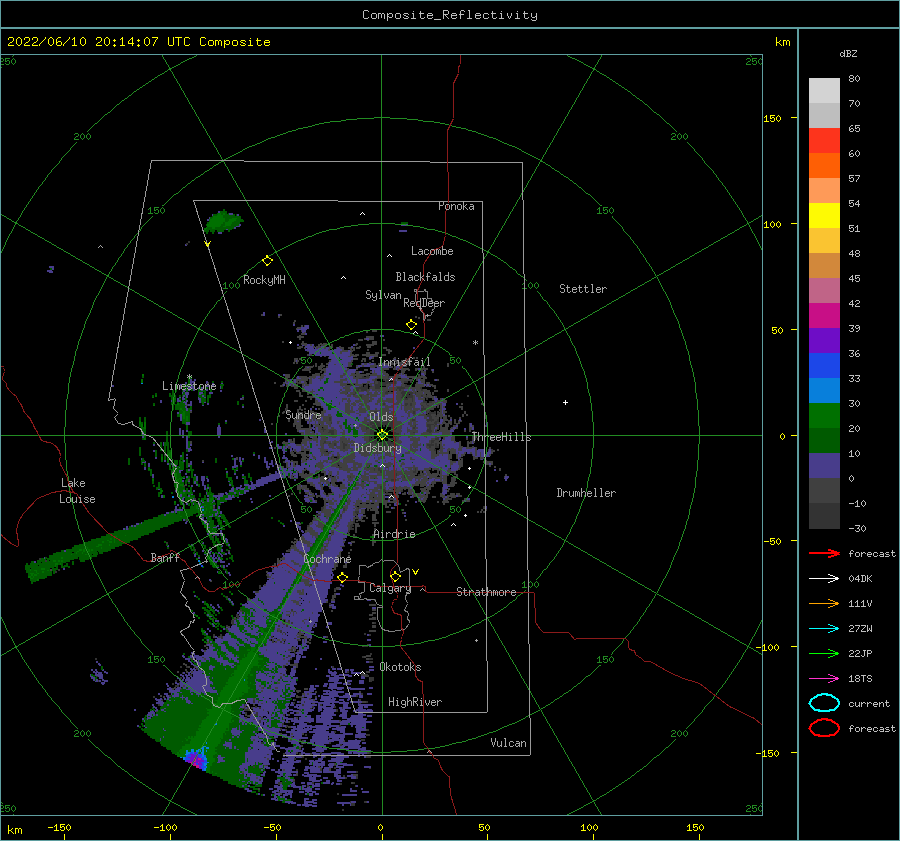Click the Okotoks town label
The width and height of the screenshot is (900, 841).
point(400,667)
